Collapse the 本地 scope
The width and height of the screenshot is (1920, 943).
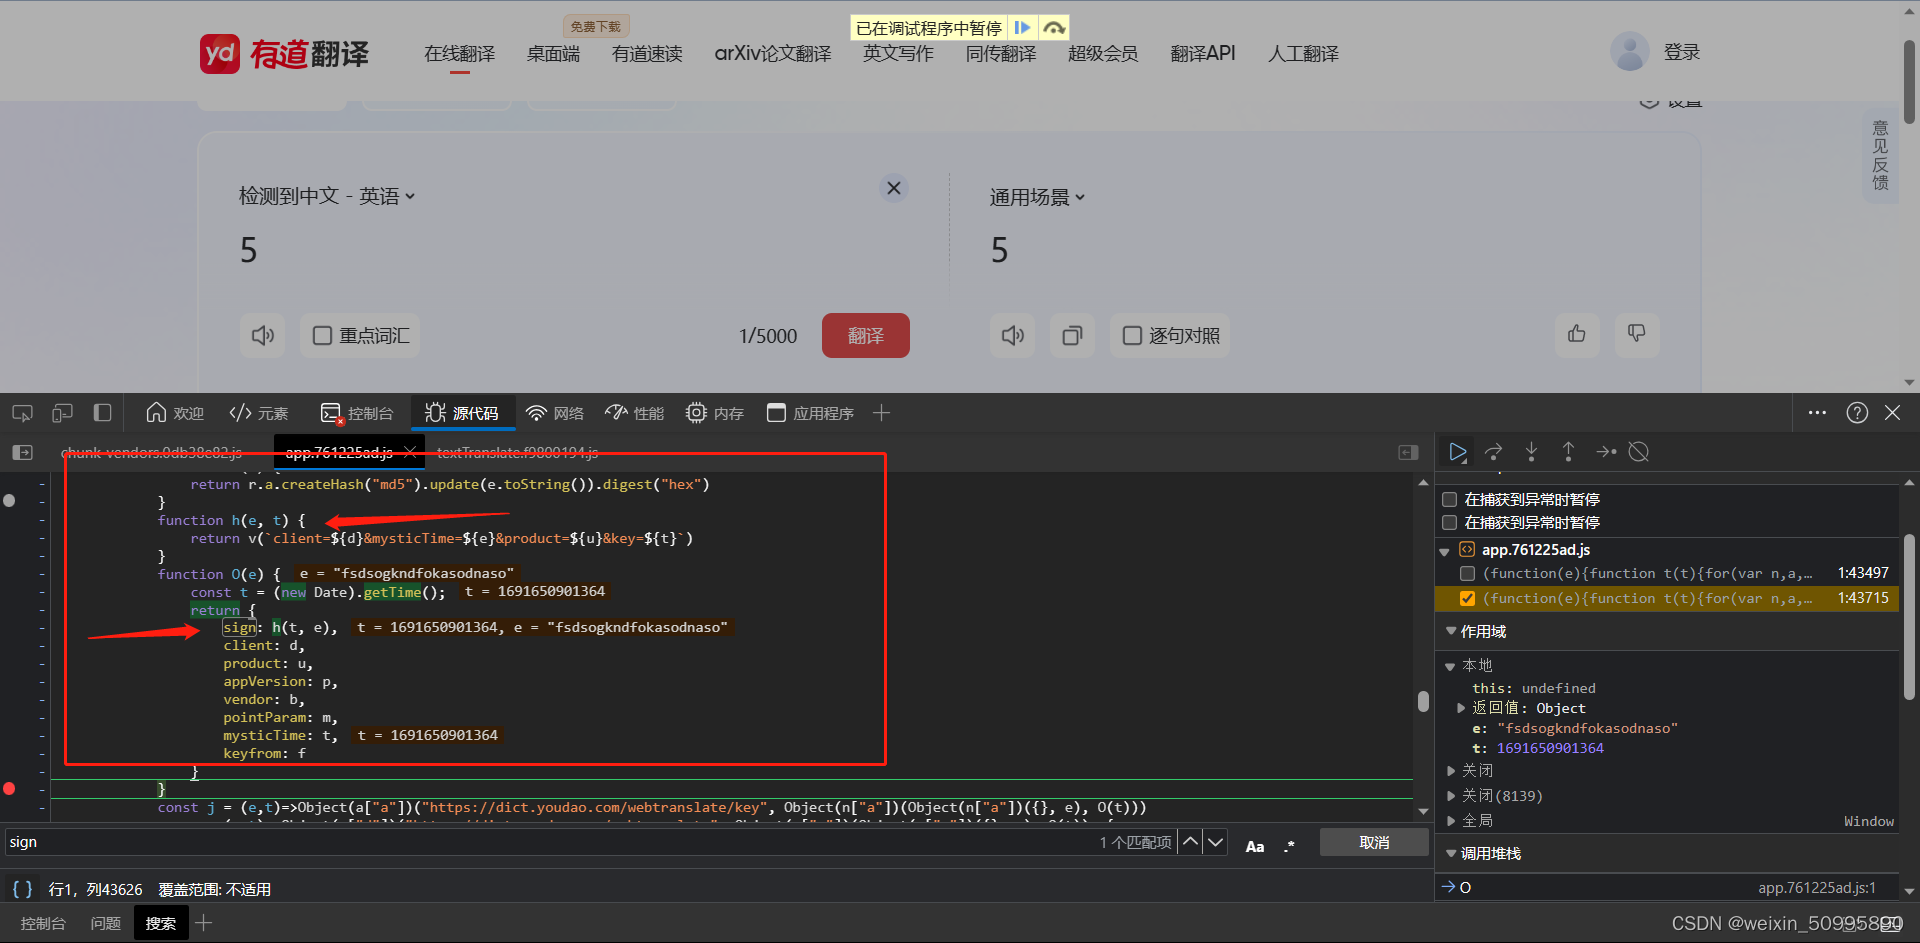click(1450, 666)
